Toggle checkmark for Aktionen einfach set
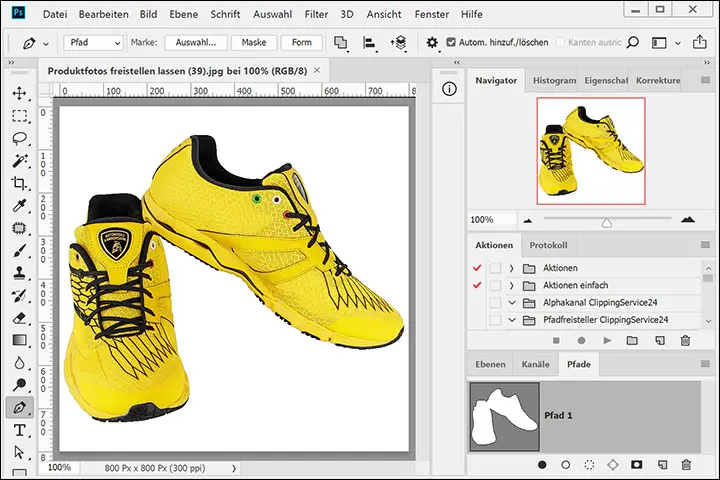 pyautogui.click(x=475, y=285)
